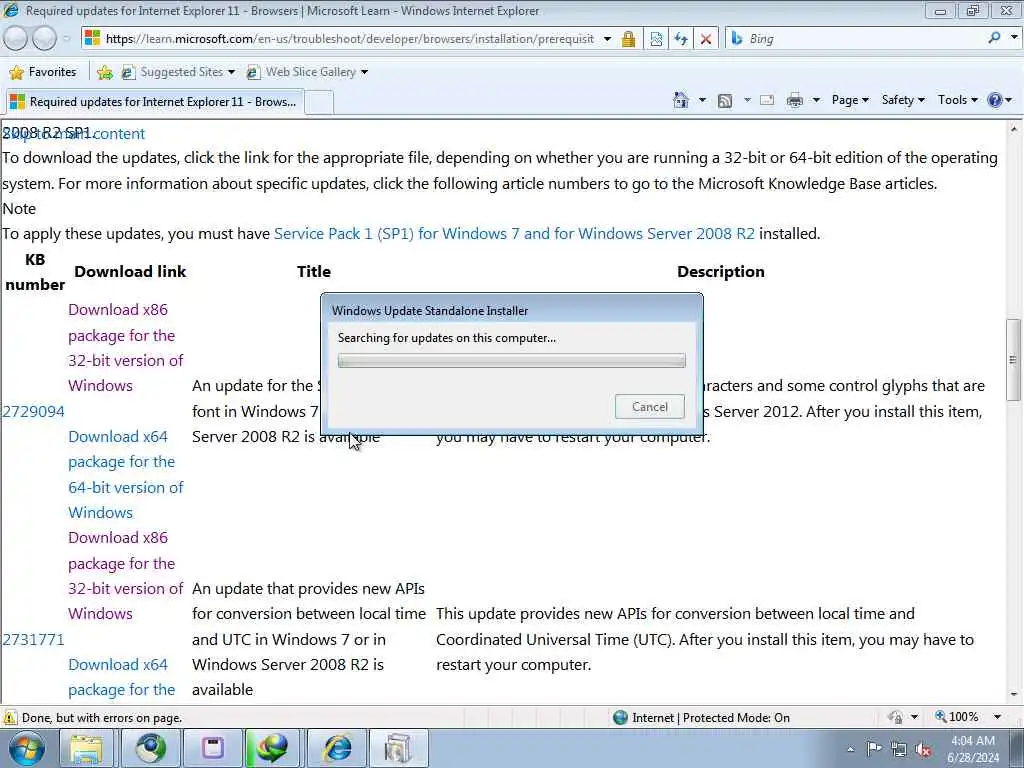This screenshot has width=1024, height=768.
Task: Expand the Web Slice Gallery dropdown
Action: click(364, 72)
